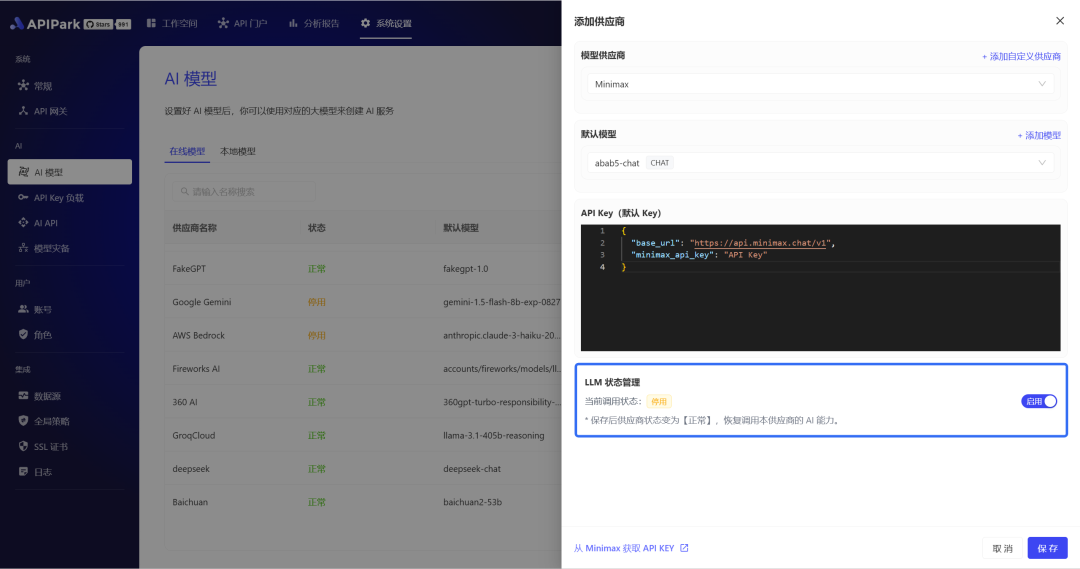Open the 默认模型 abab5-chat dropdown

pyautogui.click(x=820, y=163)
